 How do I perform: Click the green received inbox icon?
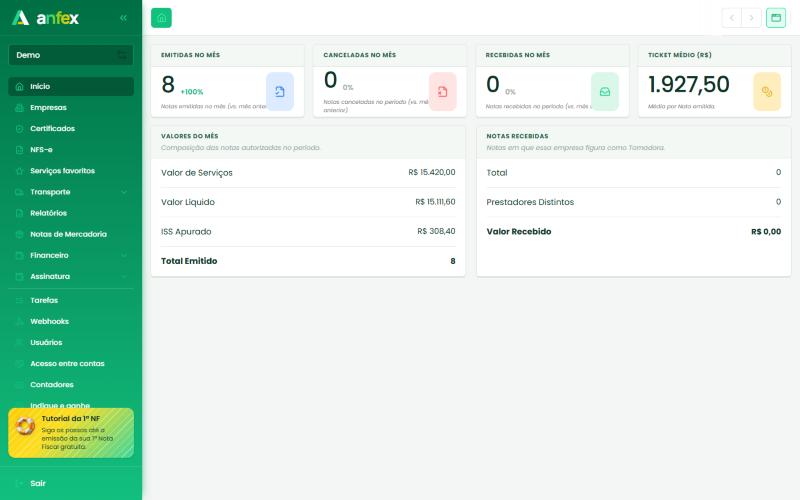click(605, 92)
